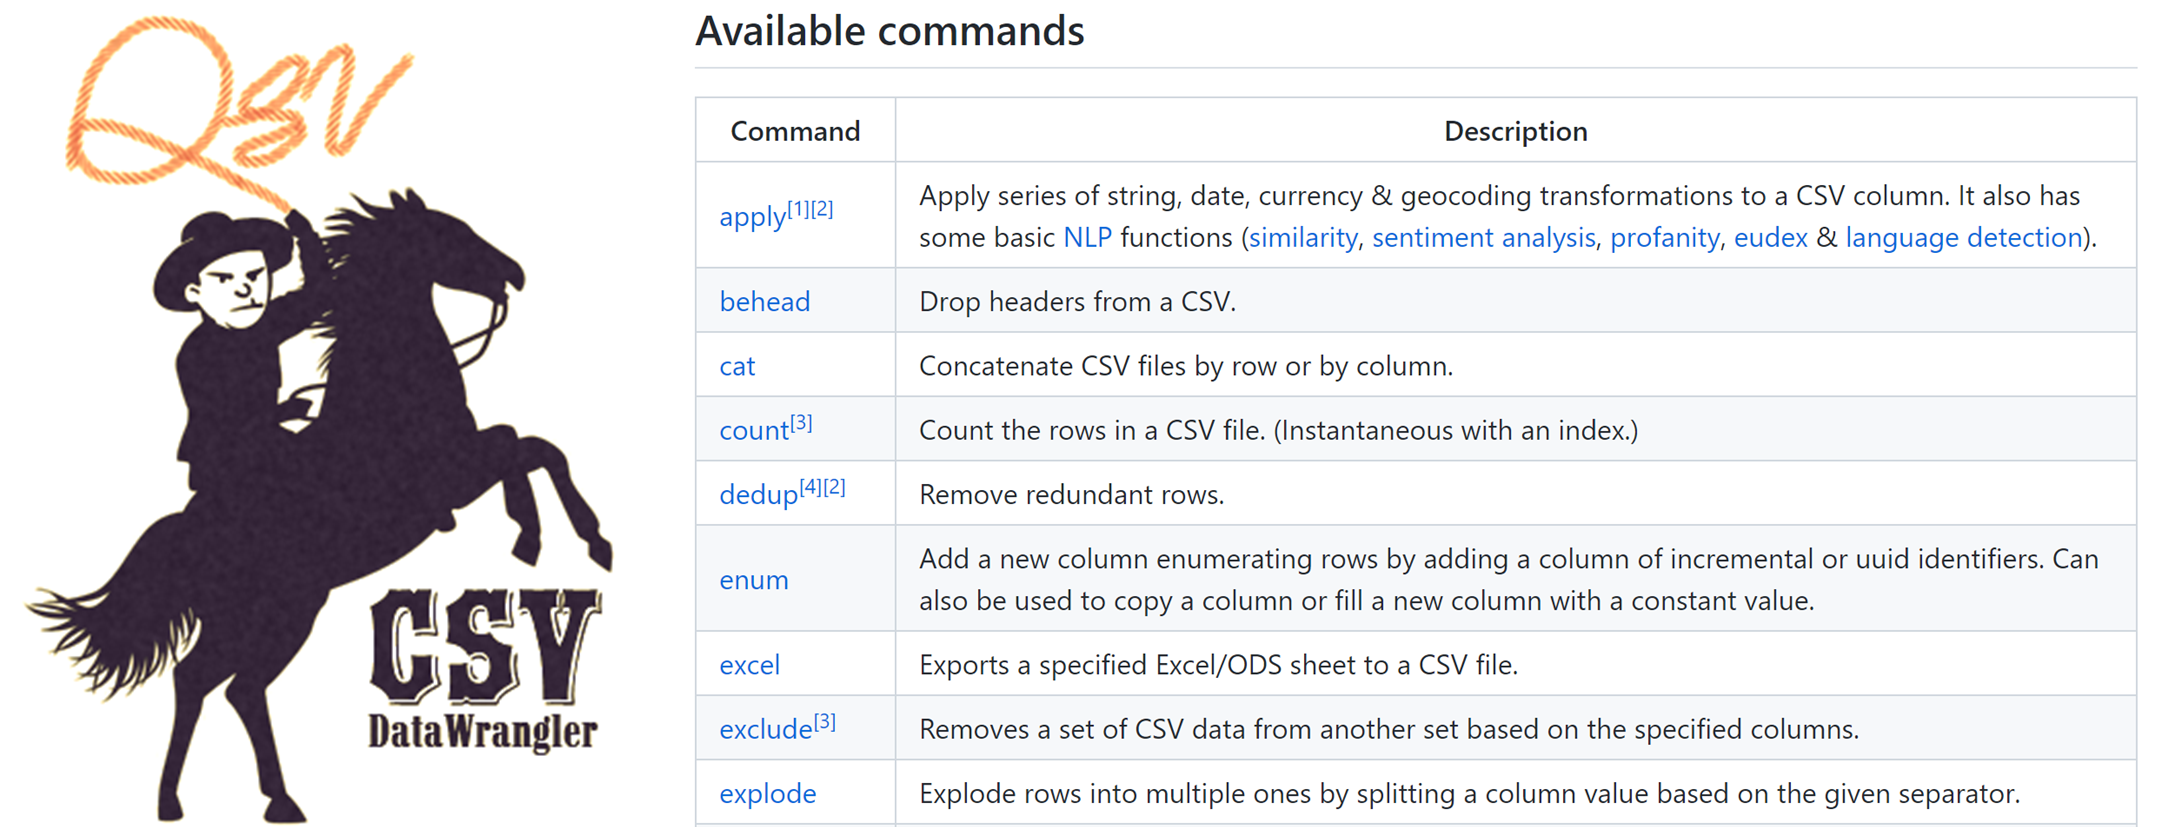
Task: Click 'Apply series of string, date' description
Action: point(1508,216)
